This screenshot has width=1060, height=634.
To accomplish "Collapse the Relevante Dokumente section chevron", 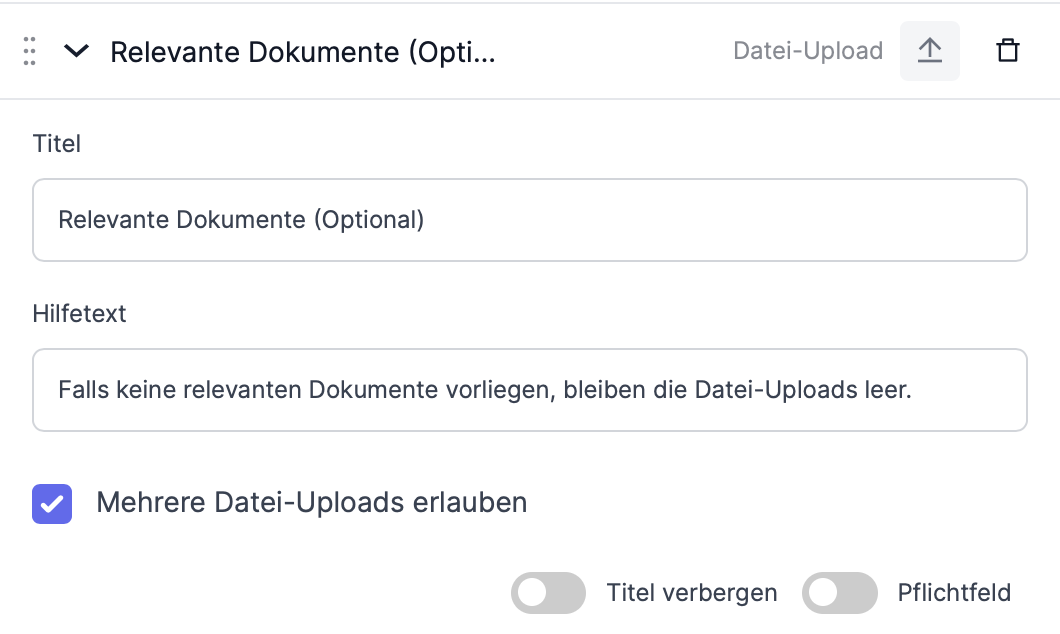I will point(76,51).
